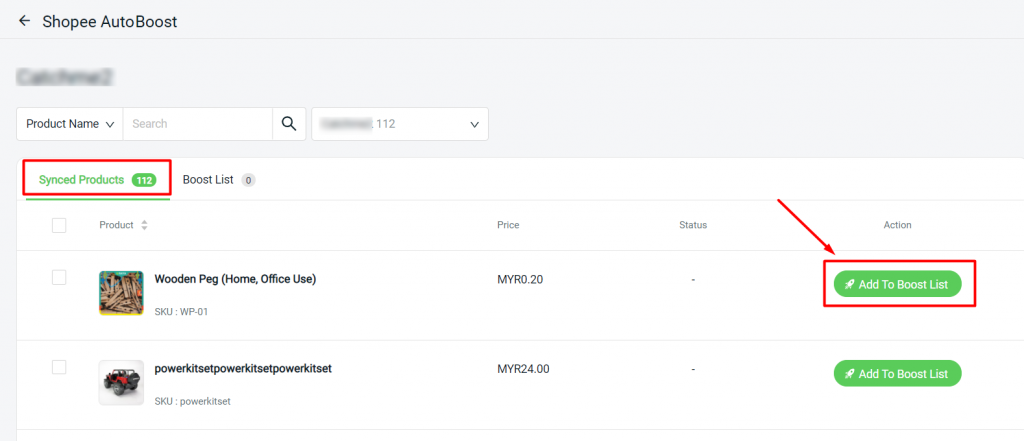The width and height of the screenshot is (1024, 441).
Task: Select the powerkitset row checkbox
Action: tap(59, 367)
